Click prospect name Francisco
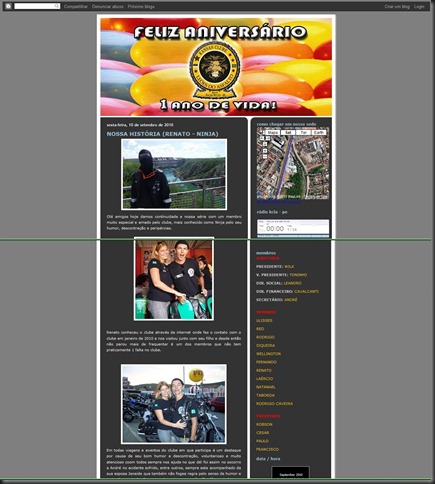435x484 pixels. [267, 449]
